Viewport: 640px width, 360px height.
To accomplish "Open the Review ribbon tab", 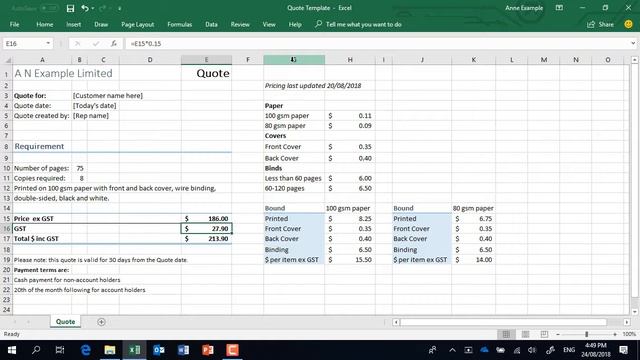I will pos(240,24).
